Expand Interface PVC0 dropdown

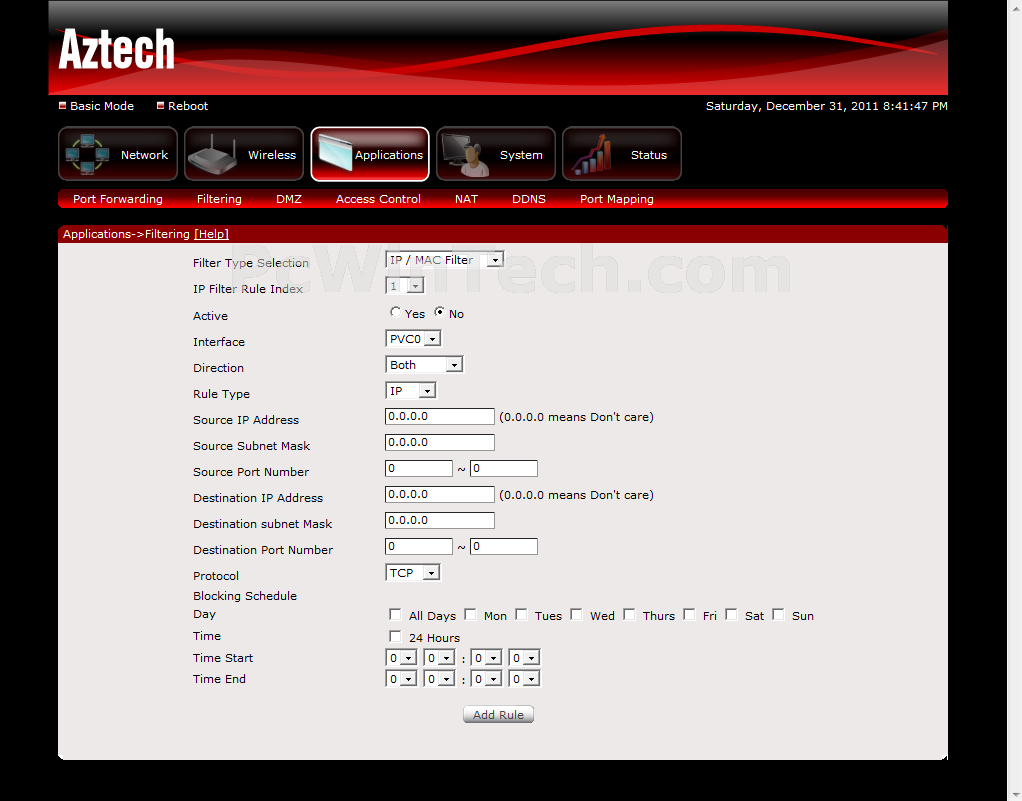pos(413,339)
